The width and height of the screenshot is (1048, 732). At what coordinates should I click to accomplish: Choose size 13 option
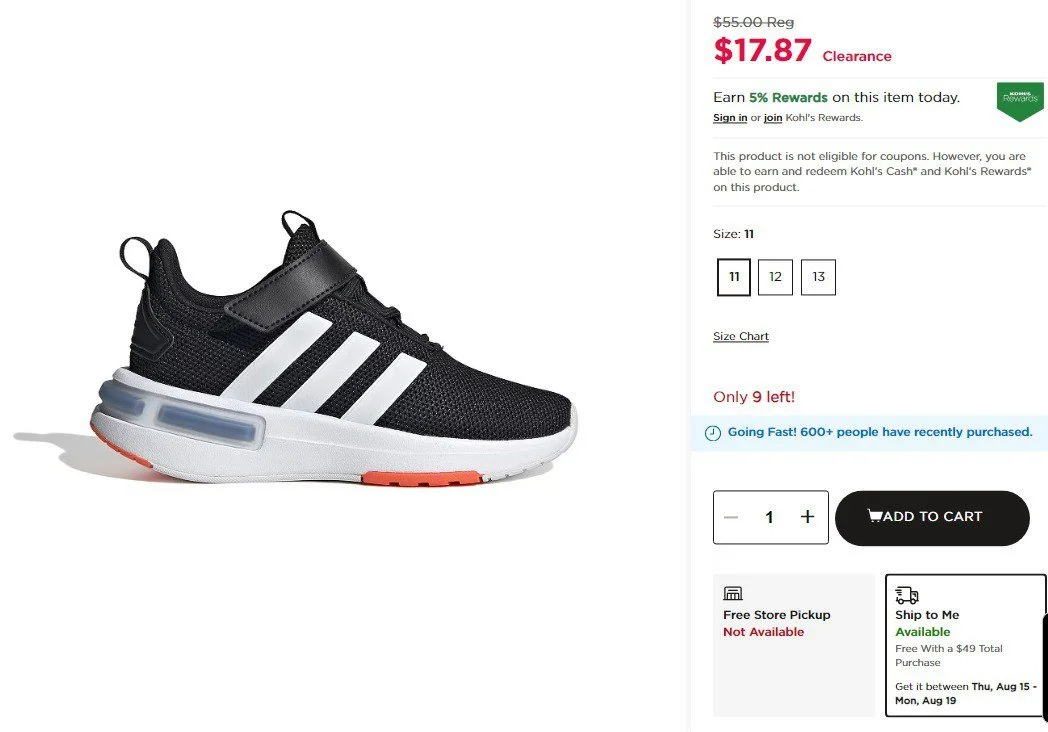coord(818,277)
